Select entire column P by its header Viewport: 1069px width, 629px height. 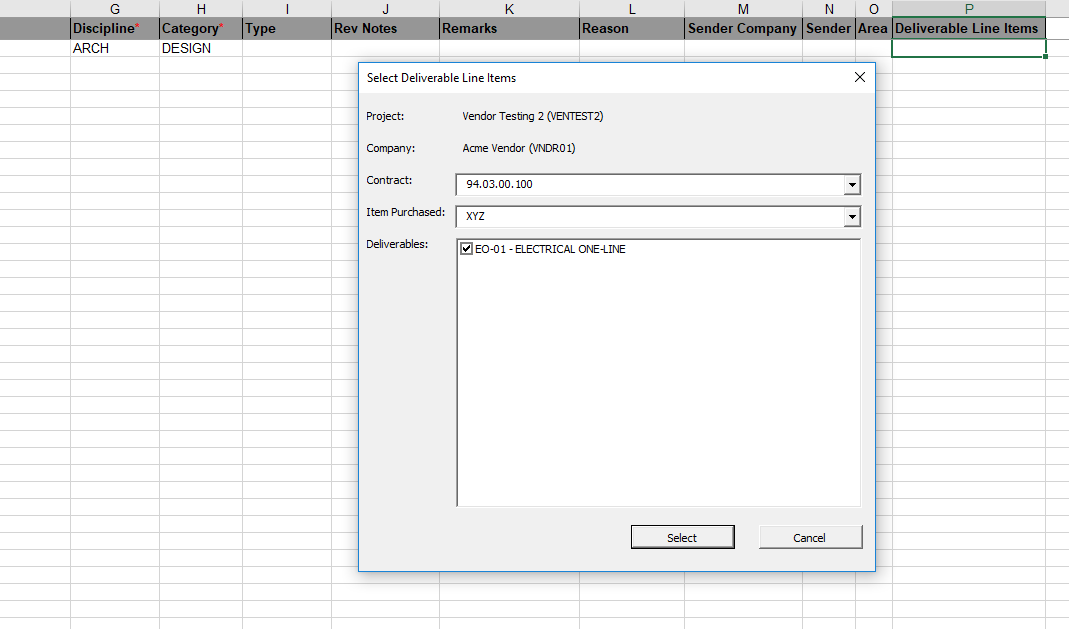[967, 9]
